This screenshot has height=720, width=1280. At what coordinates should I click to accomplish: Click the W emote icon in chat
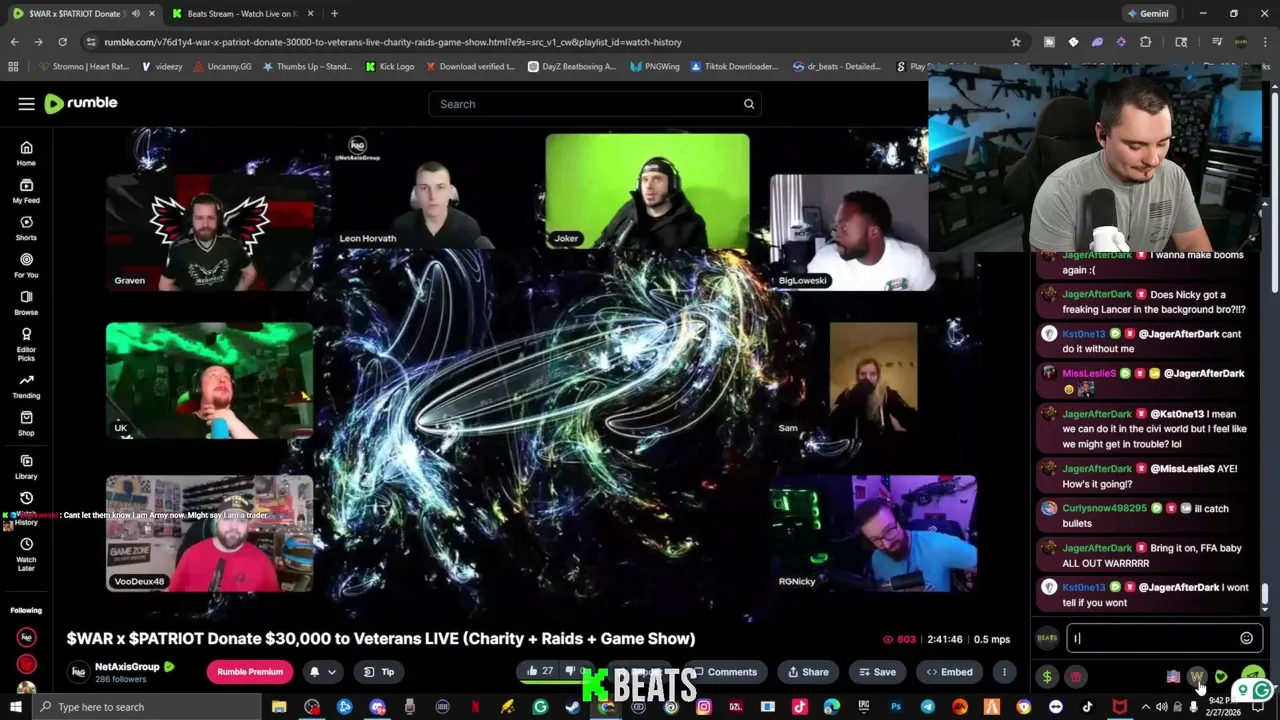(1197, 677)
